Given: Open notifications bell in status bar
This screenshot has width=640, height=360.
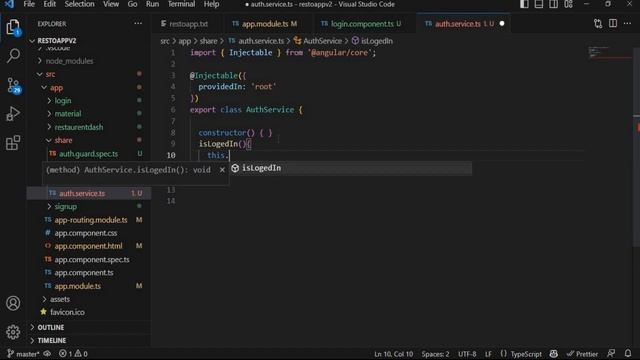Looking at the screenshot, I should pos(628,353).
